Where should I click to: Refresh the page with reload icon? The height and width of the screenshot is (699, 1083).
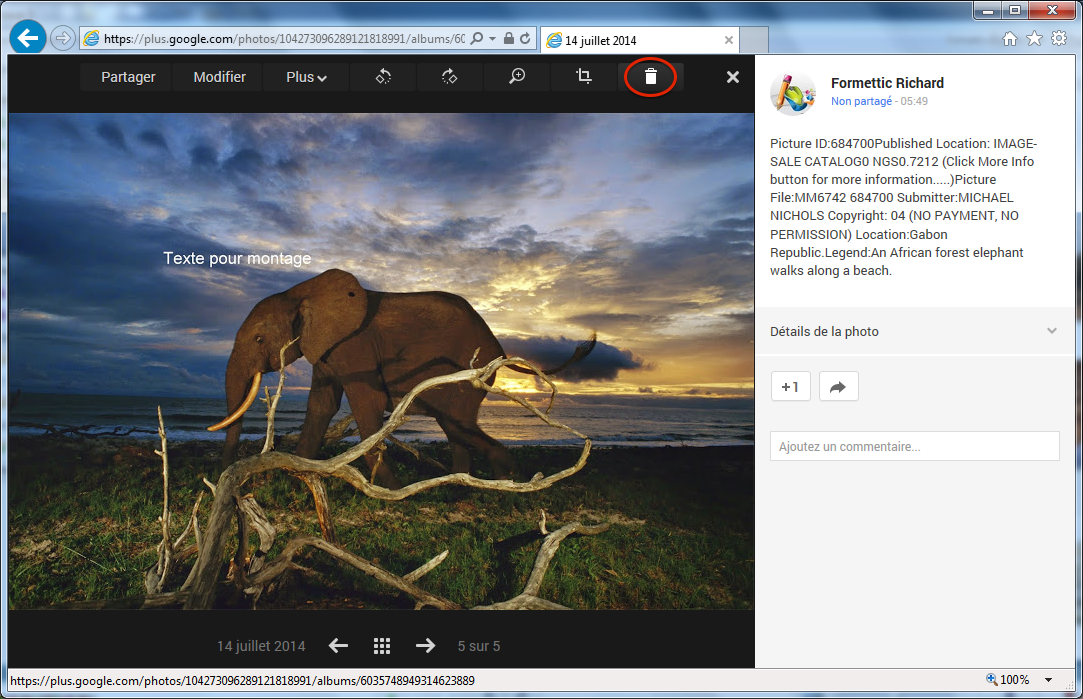[x=525, y=39]
